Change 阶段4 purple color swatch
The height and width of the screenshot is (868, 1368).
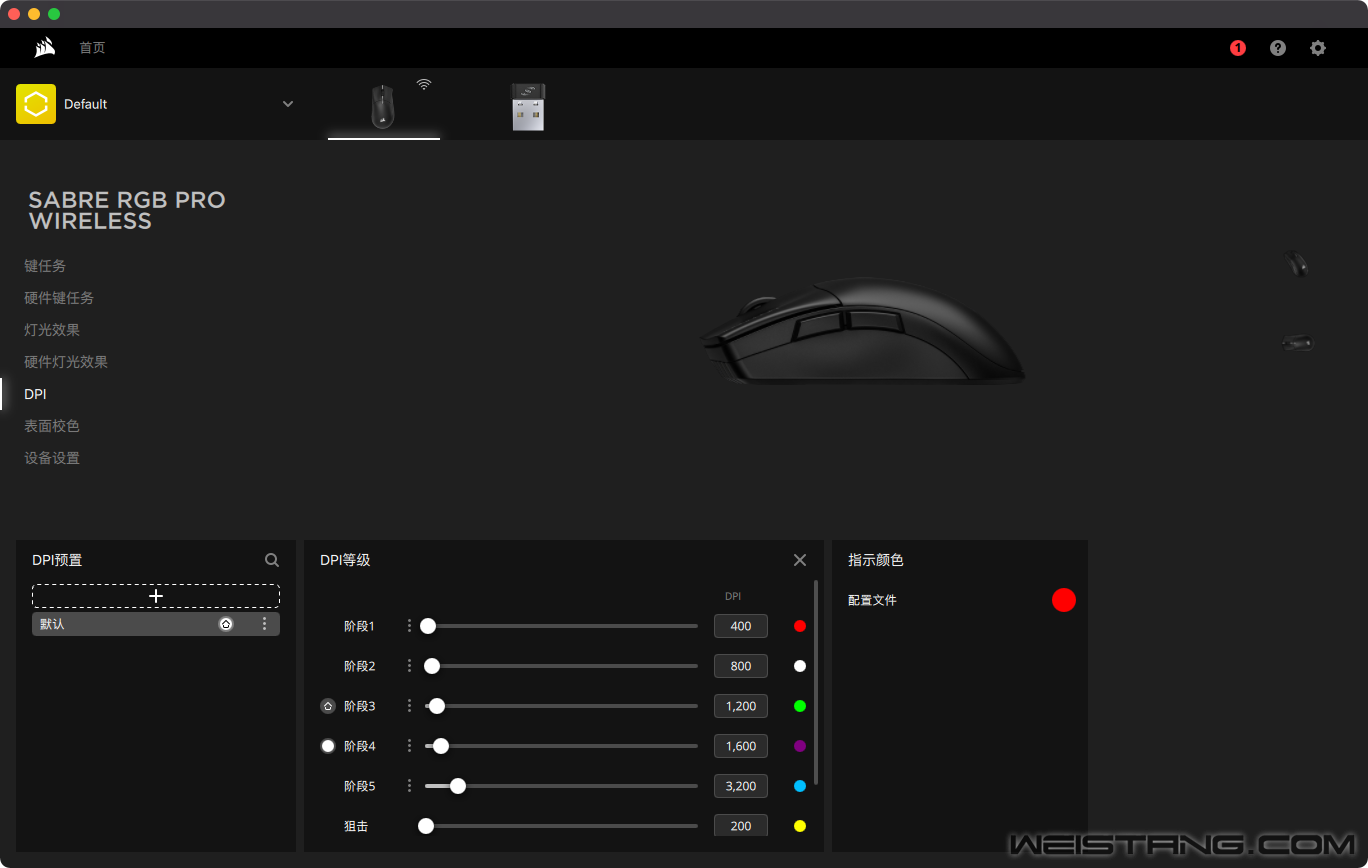click(800, 746)
